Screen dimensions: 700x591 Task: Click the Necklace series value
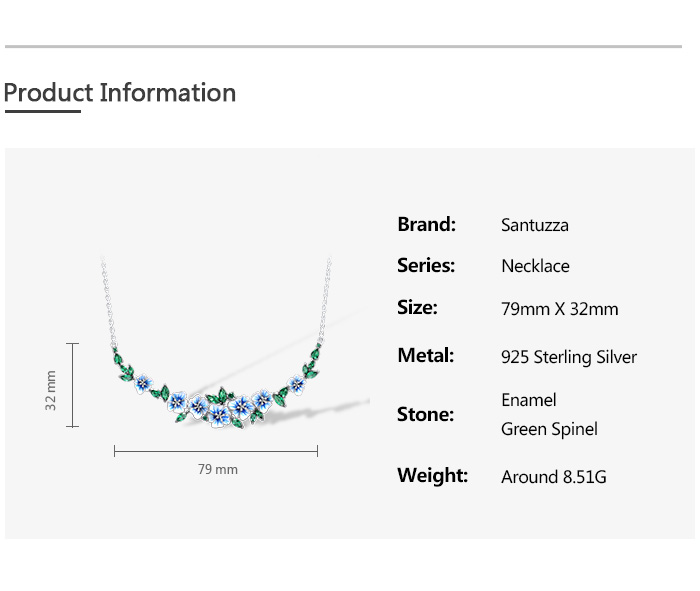[535, 266]
